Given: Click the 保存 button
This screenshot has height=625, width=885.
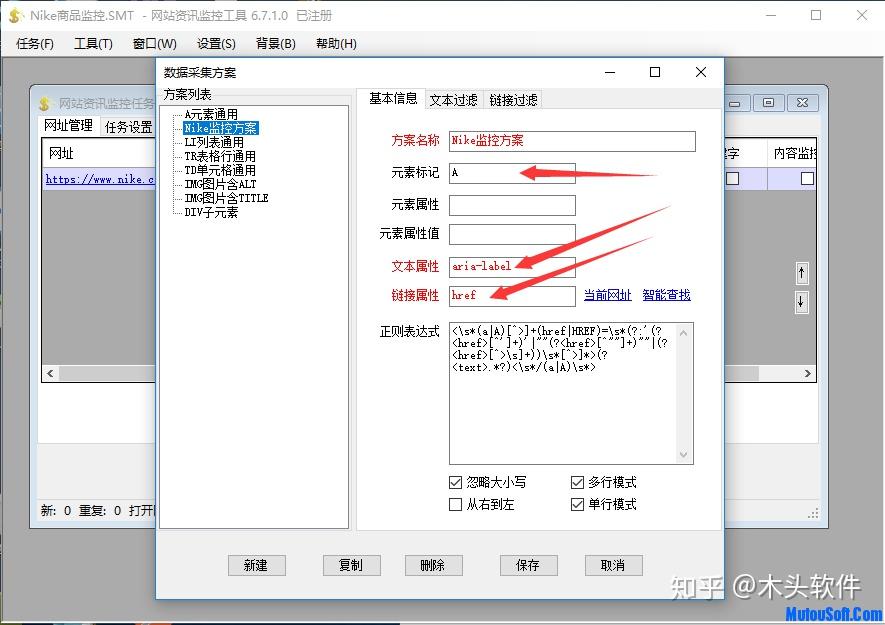Looking at the screenshot, I should 528,565.
